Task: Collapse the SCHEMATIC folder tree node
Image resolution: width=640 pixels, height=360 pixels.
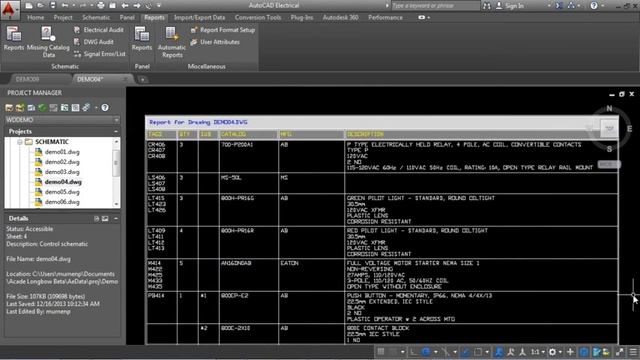Action: [x=20, y=142]
